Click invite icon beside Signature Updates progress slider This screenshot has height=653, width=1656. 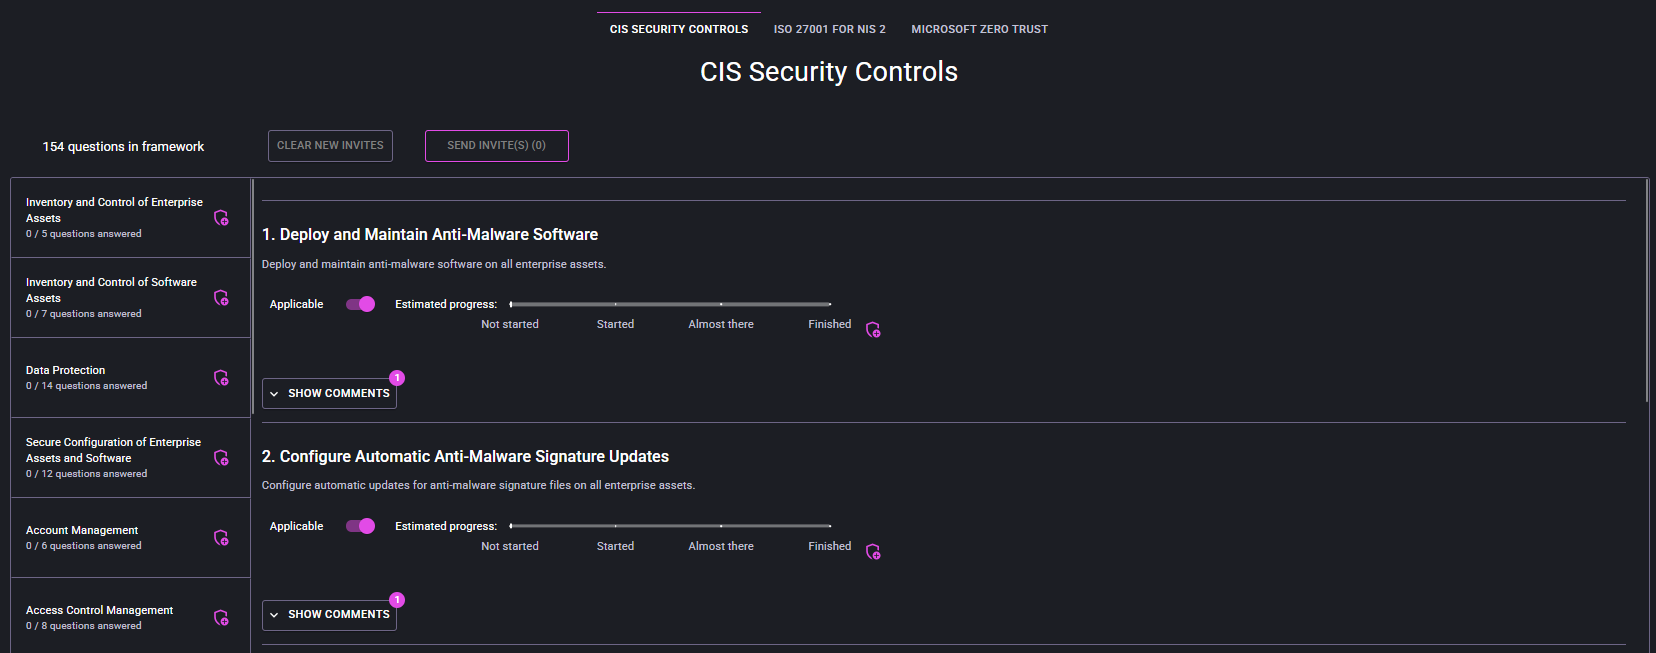click(x=873, y=552)
